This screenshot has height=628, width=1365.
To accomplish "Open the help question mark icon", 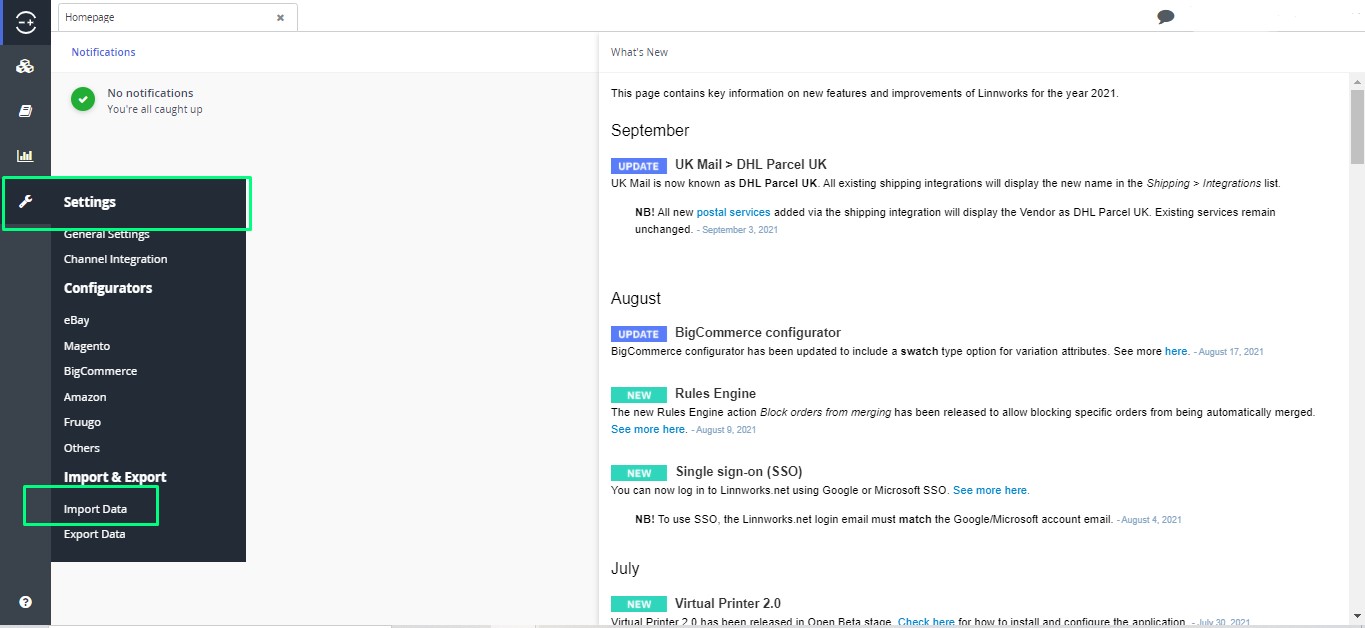I will click(25, 602).
